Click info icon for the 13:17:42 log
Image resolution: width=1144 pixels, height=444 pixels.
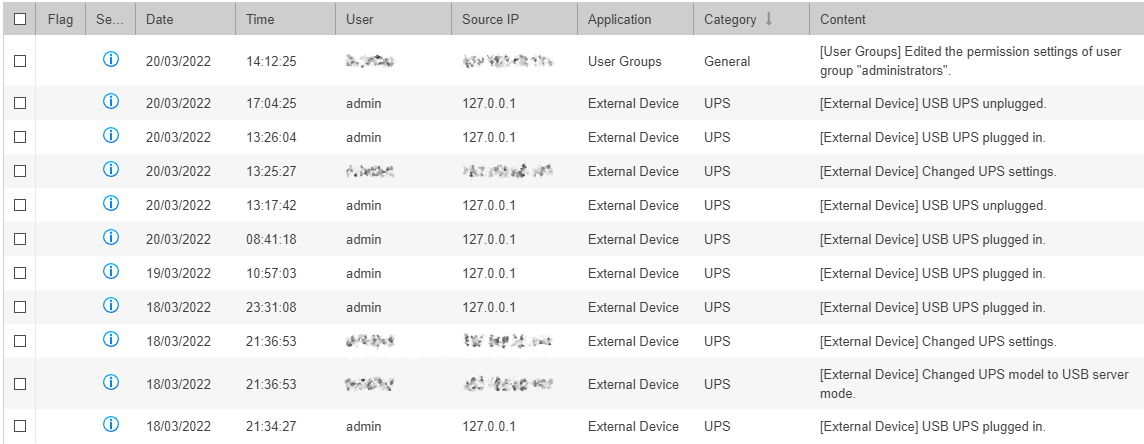111,204
